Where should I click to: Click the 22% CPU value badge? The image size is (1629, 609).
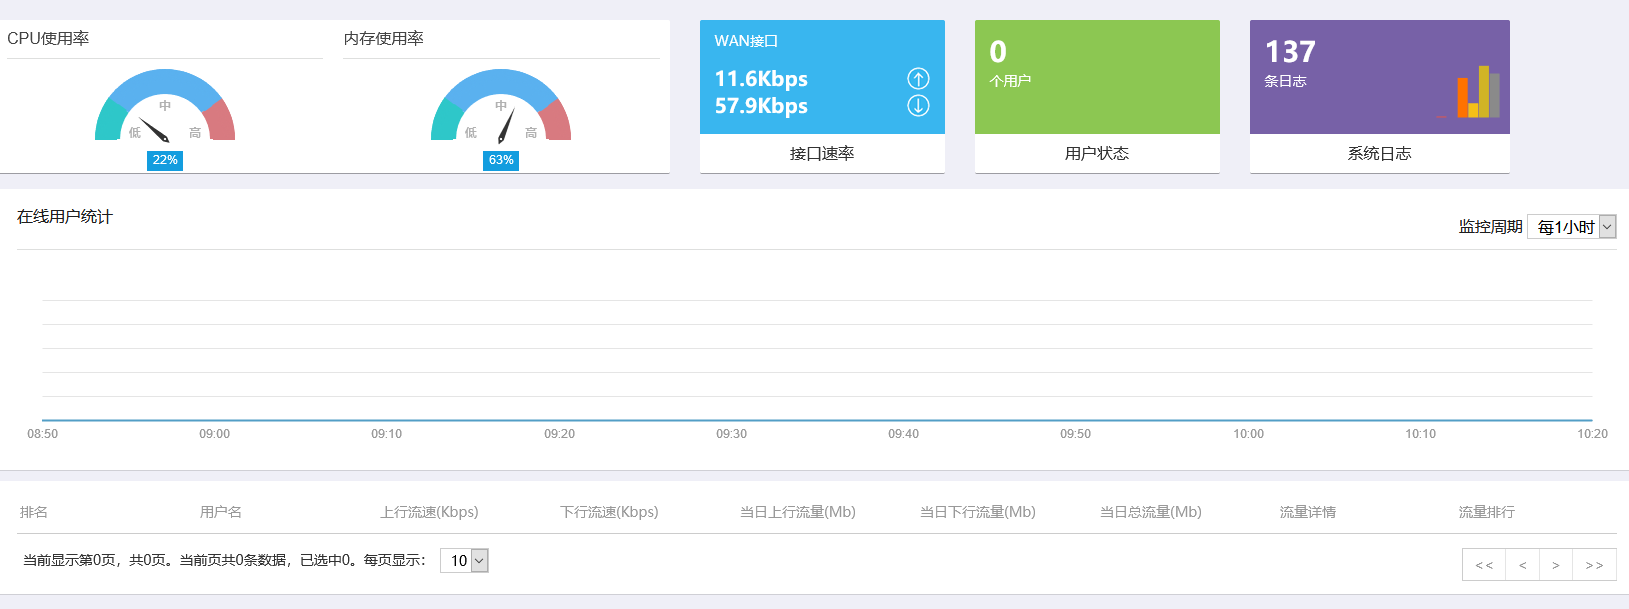point(165,160)
